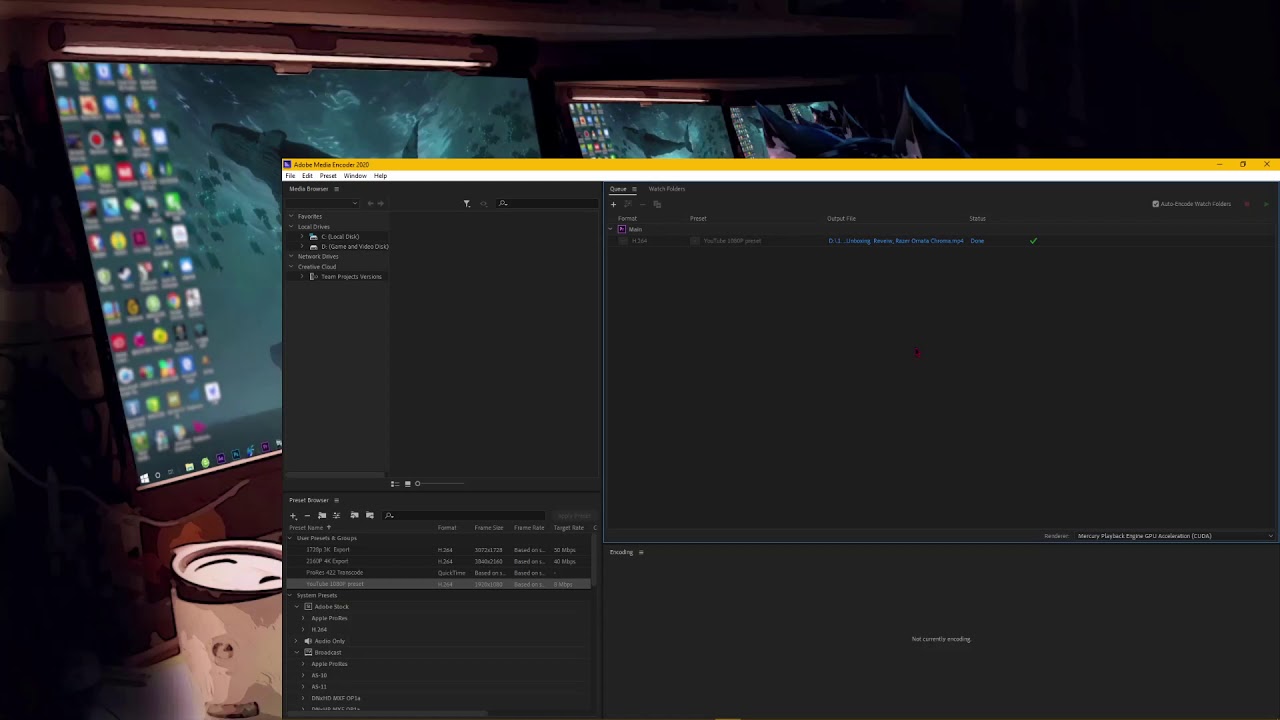Click the remove minus icon in Queue
The image size is (1280, 720).
pyautogui.click(x=643, y=204)
